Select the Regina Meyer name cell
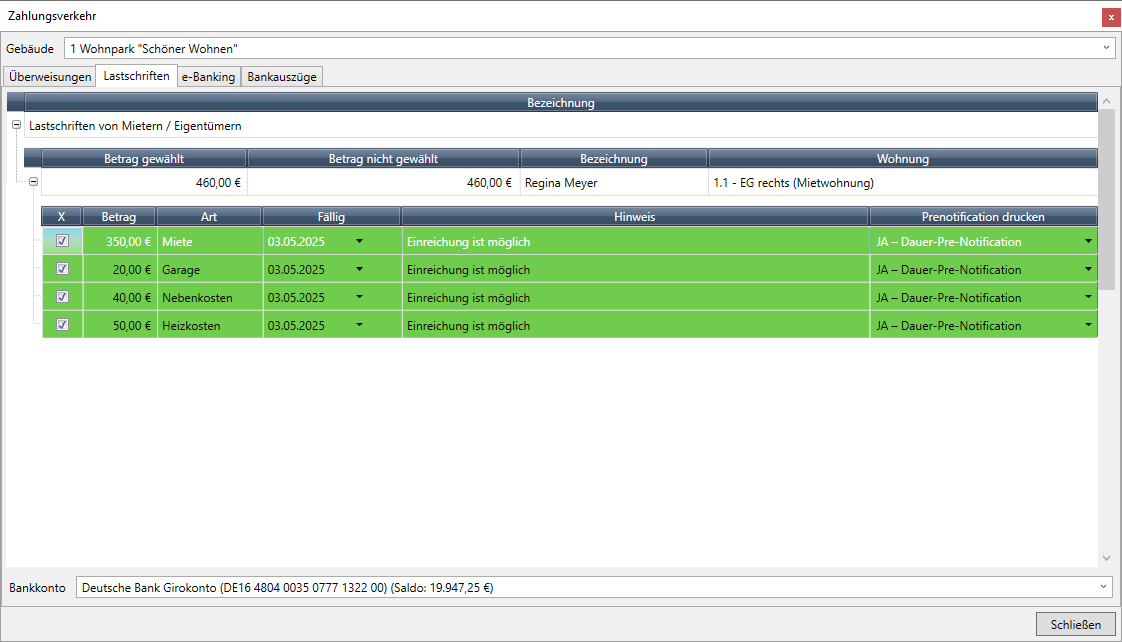The height and width of the screenshot is (642, 1122). tap(561, 183)
